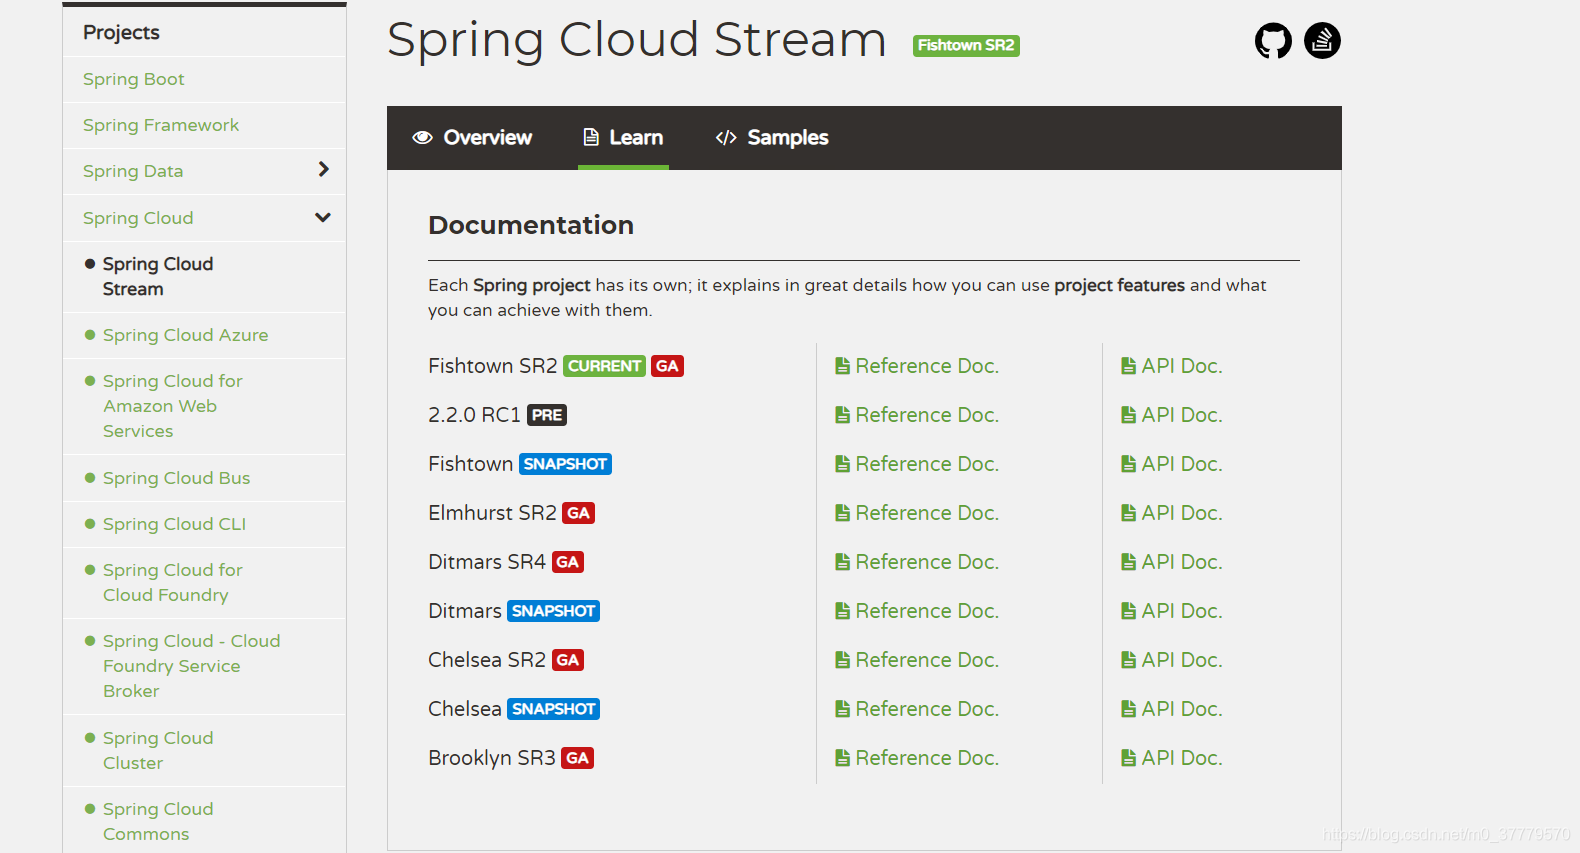Click the Ditmars SNAPSHOT API Doc file icon

coord(1128,611)
